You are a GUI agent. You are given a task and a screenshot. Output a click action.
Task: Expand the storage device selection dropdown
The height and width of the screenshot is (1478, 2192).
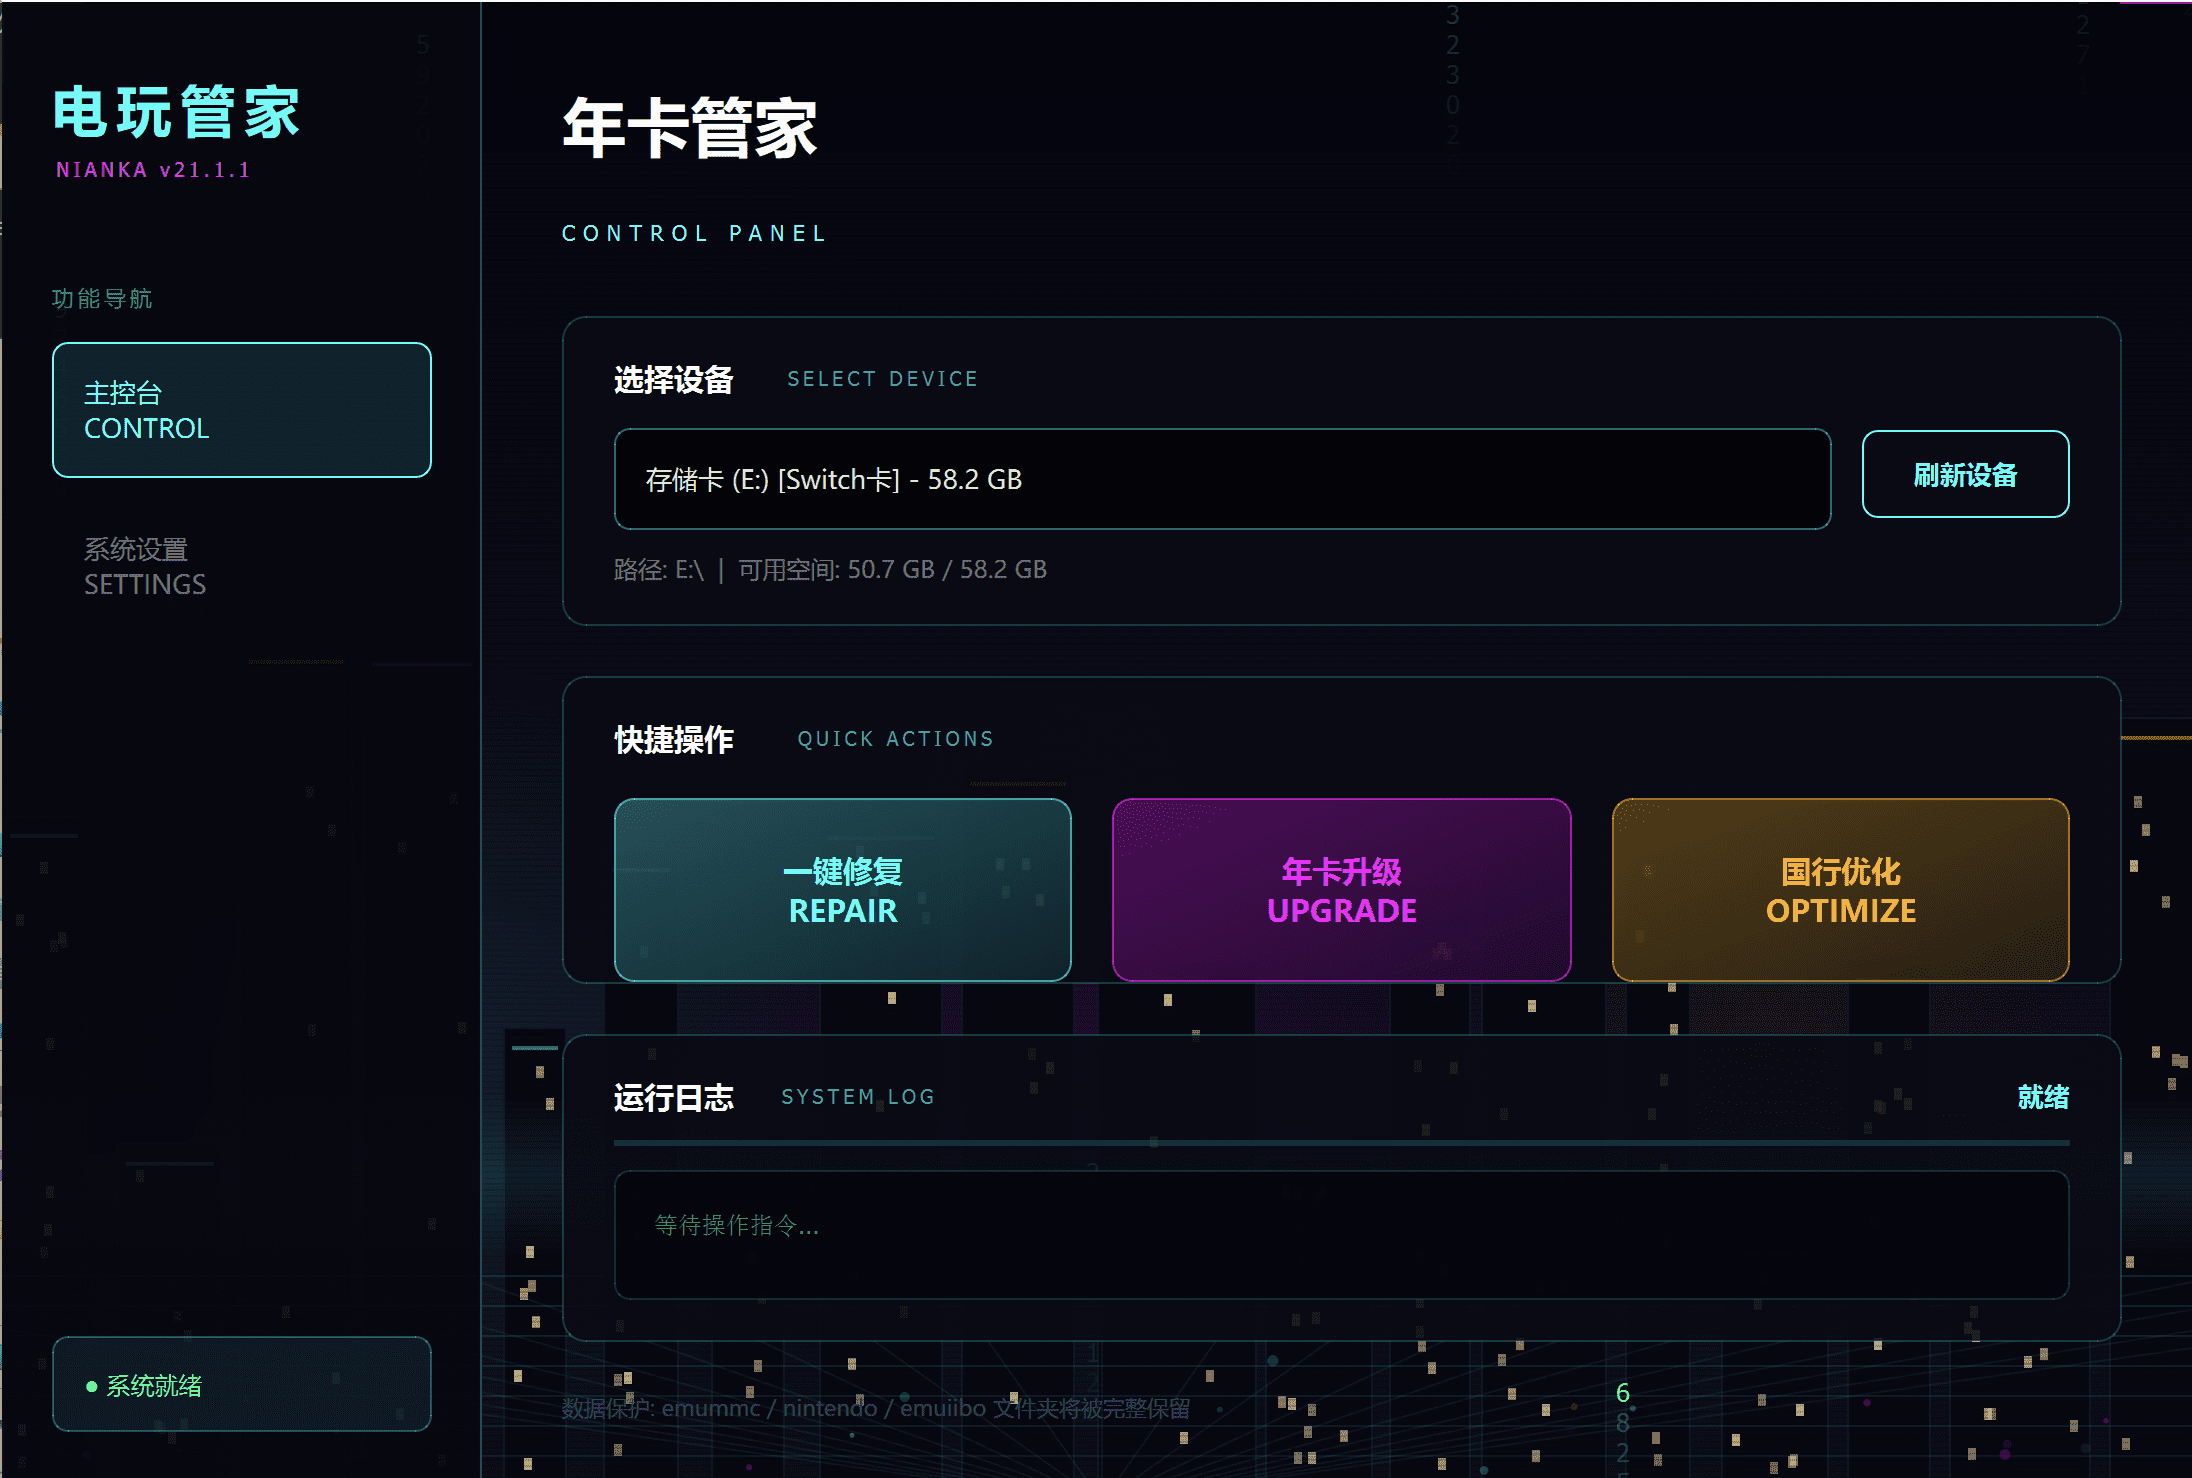pyautogui.click(x=1221, y=479)
